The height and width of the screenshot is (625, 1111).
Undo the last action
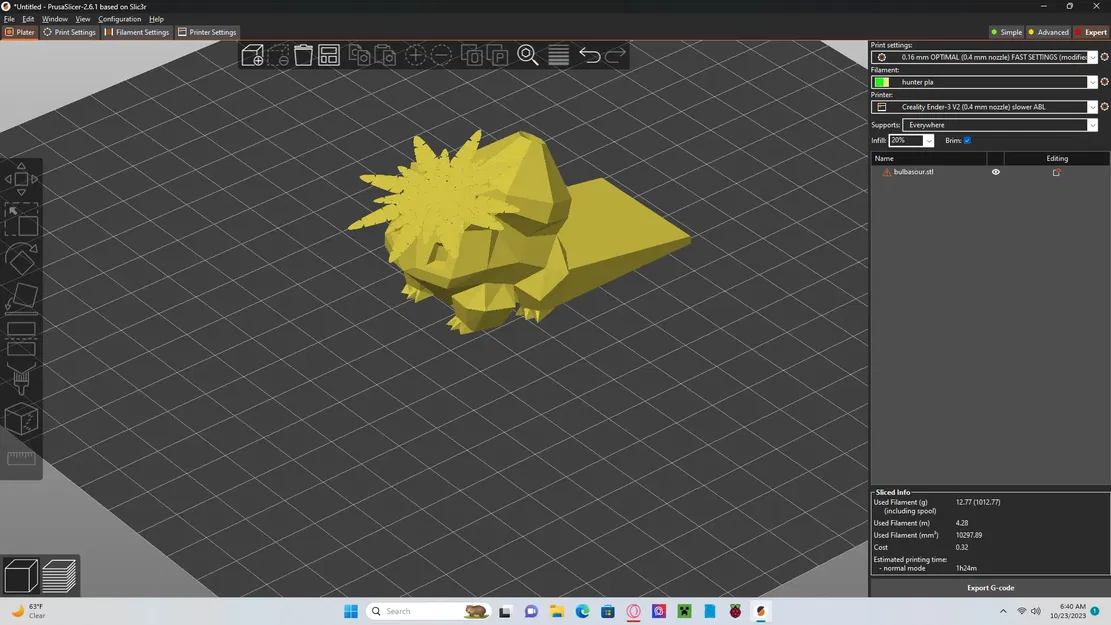(x=590, y=55)
